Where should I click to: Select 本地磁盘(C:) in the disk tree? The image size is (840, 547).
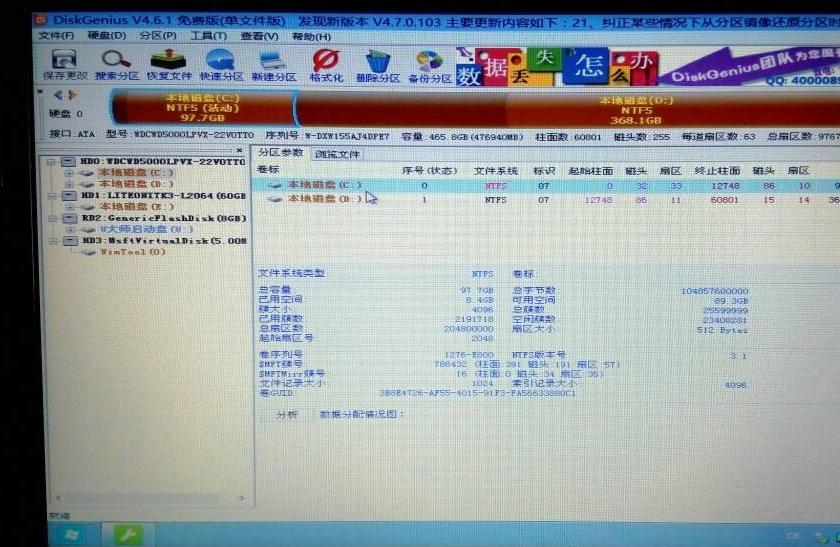[x=136, y=173]
